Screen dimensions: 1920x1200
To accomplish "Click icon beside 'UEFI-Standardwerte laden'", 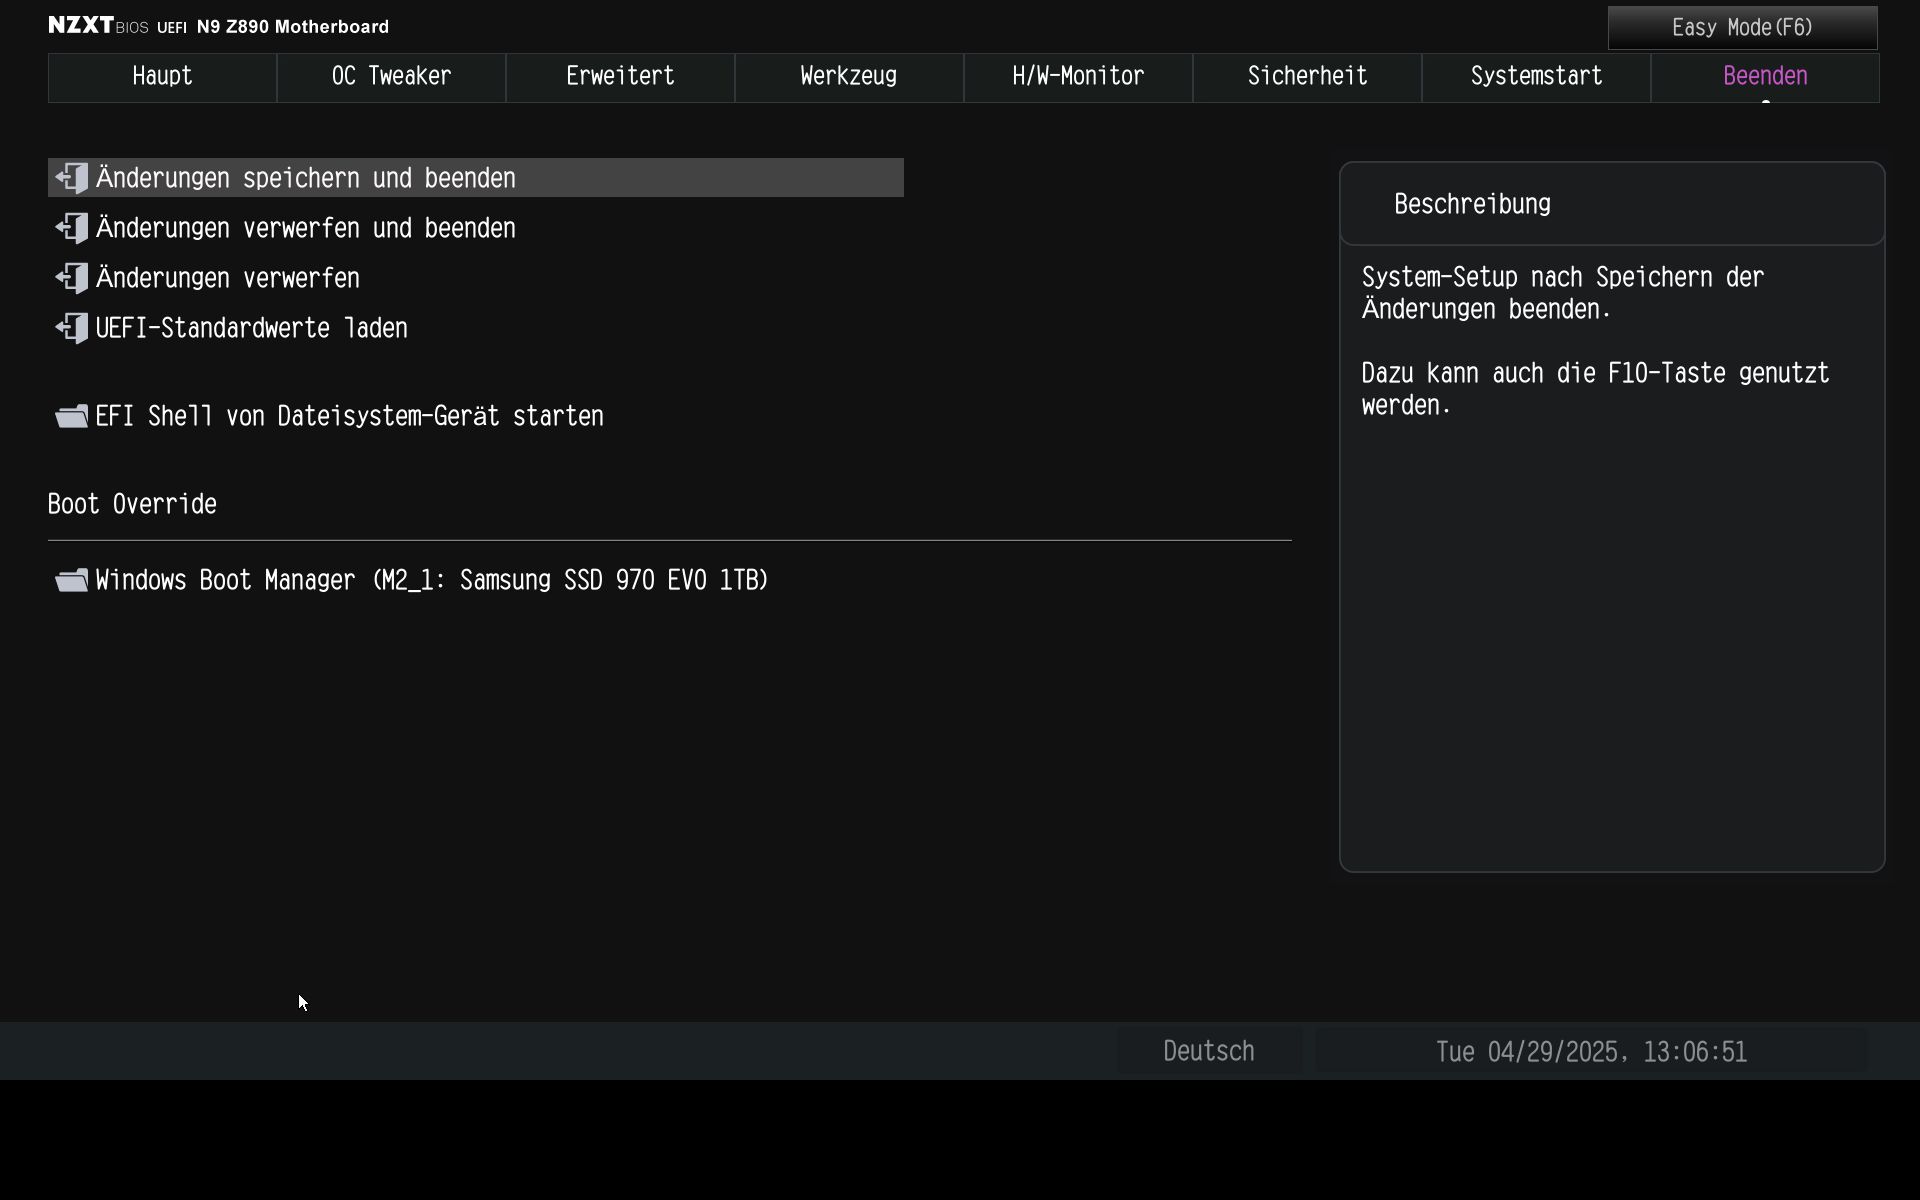I will 72,328.
